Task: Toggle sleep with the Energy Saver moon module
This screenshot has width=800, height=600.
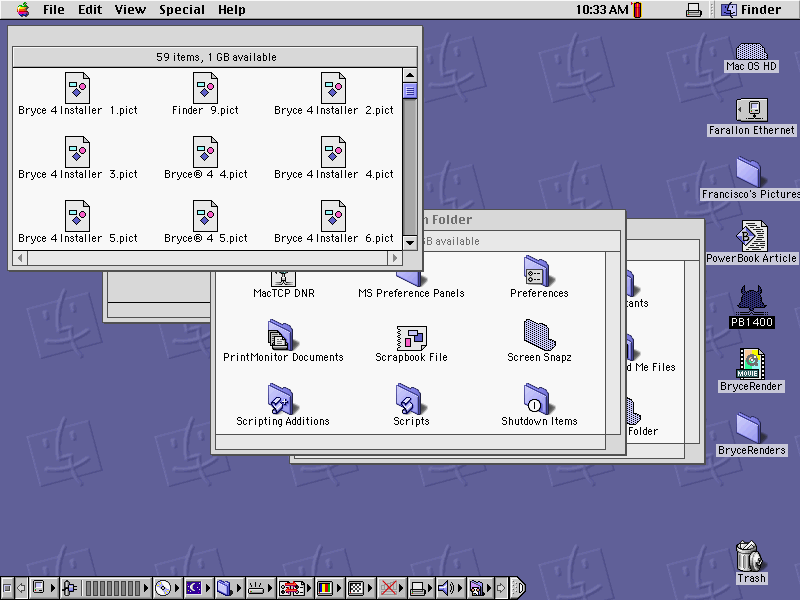Action: click(x=196, y=588)
